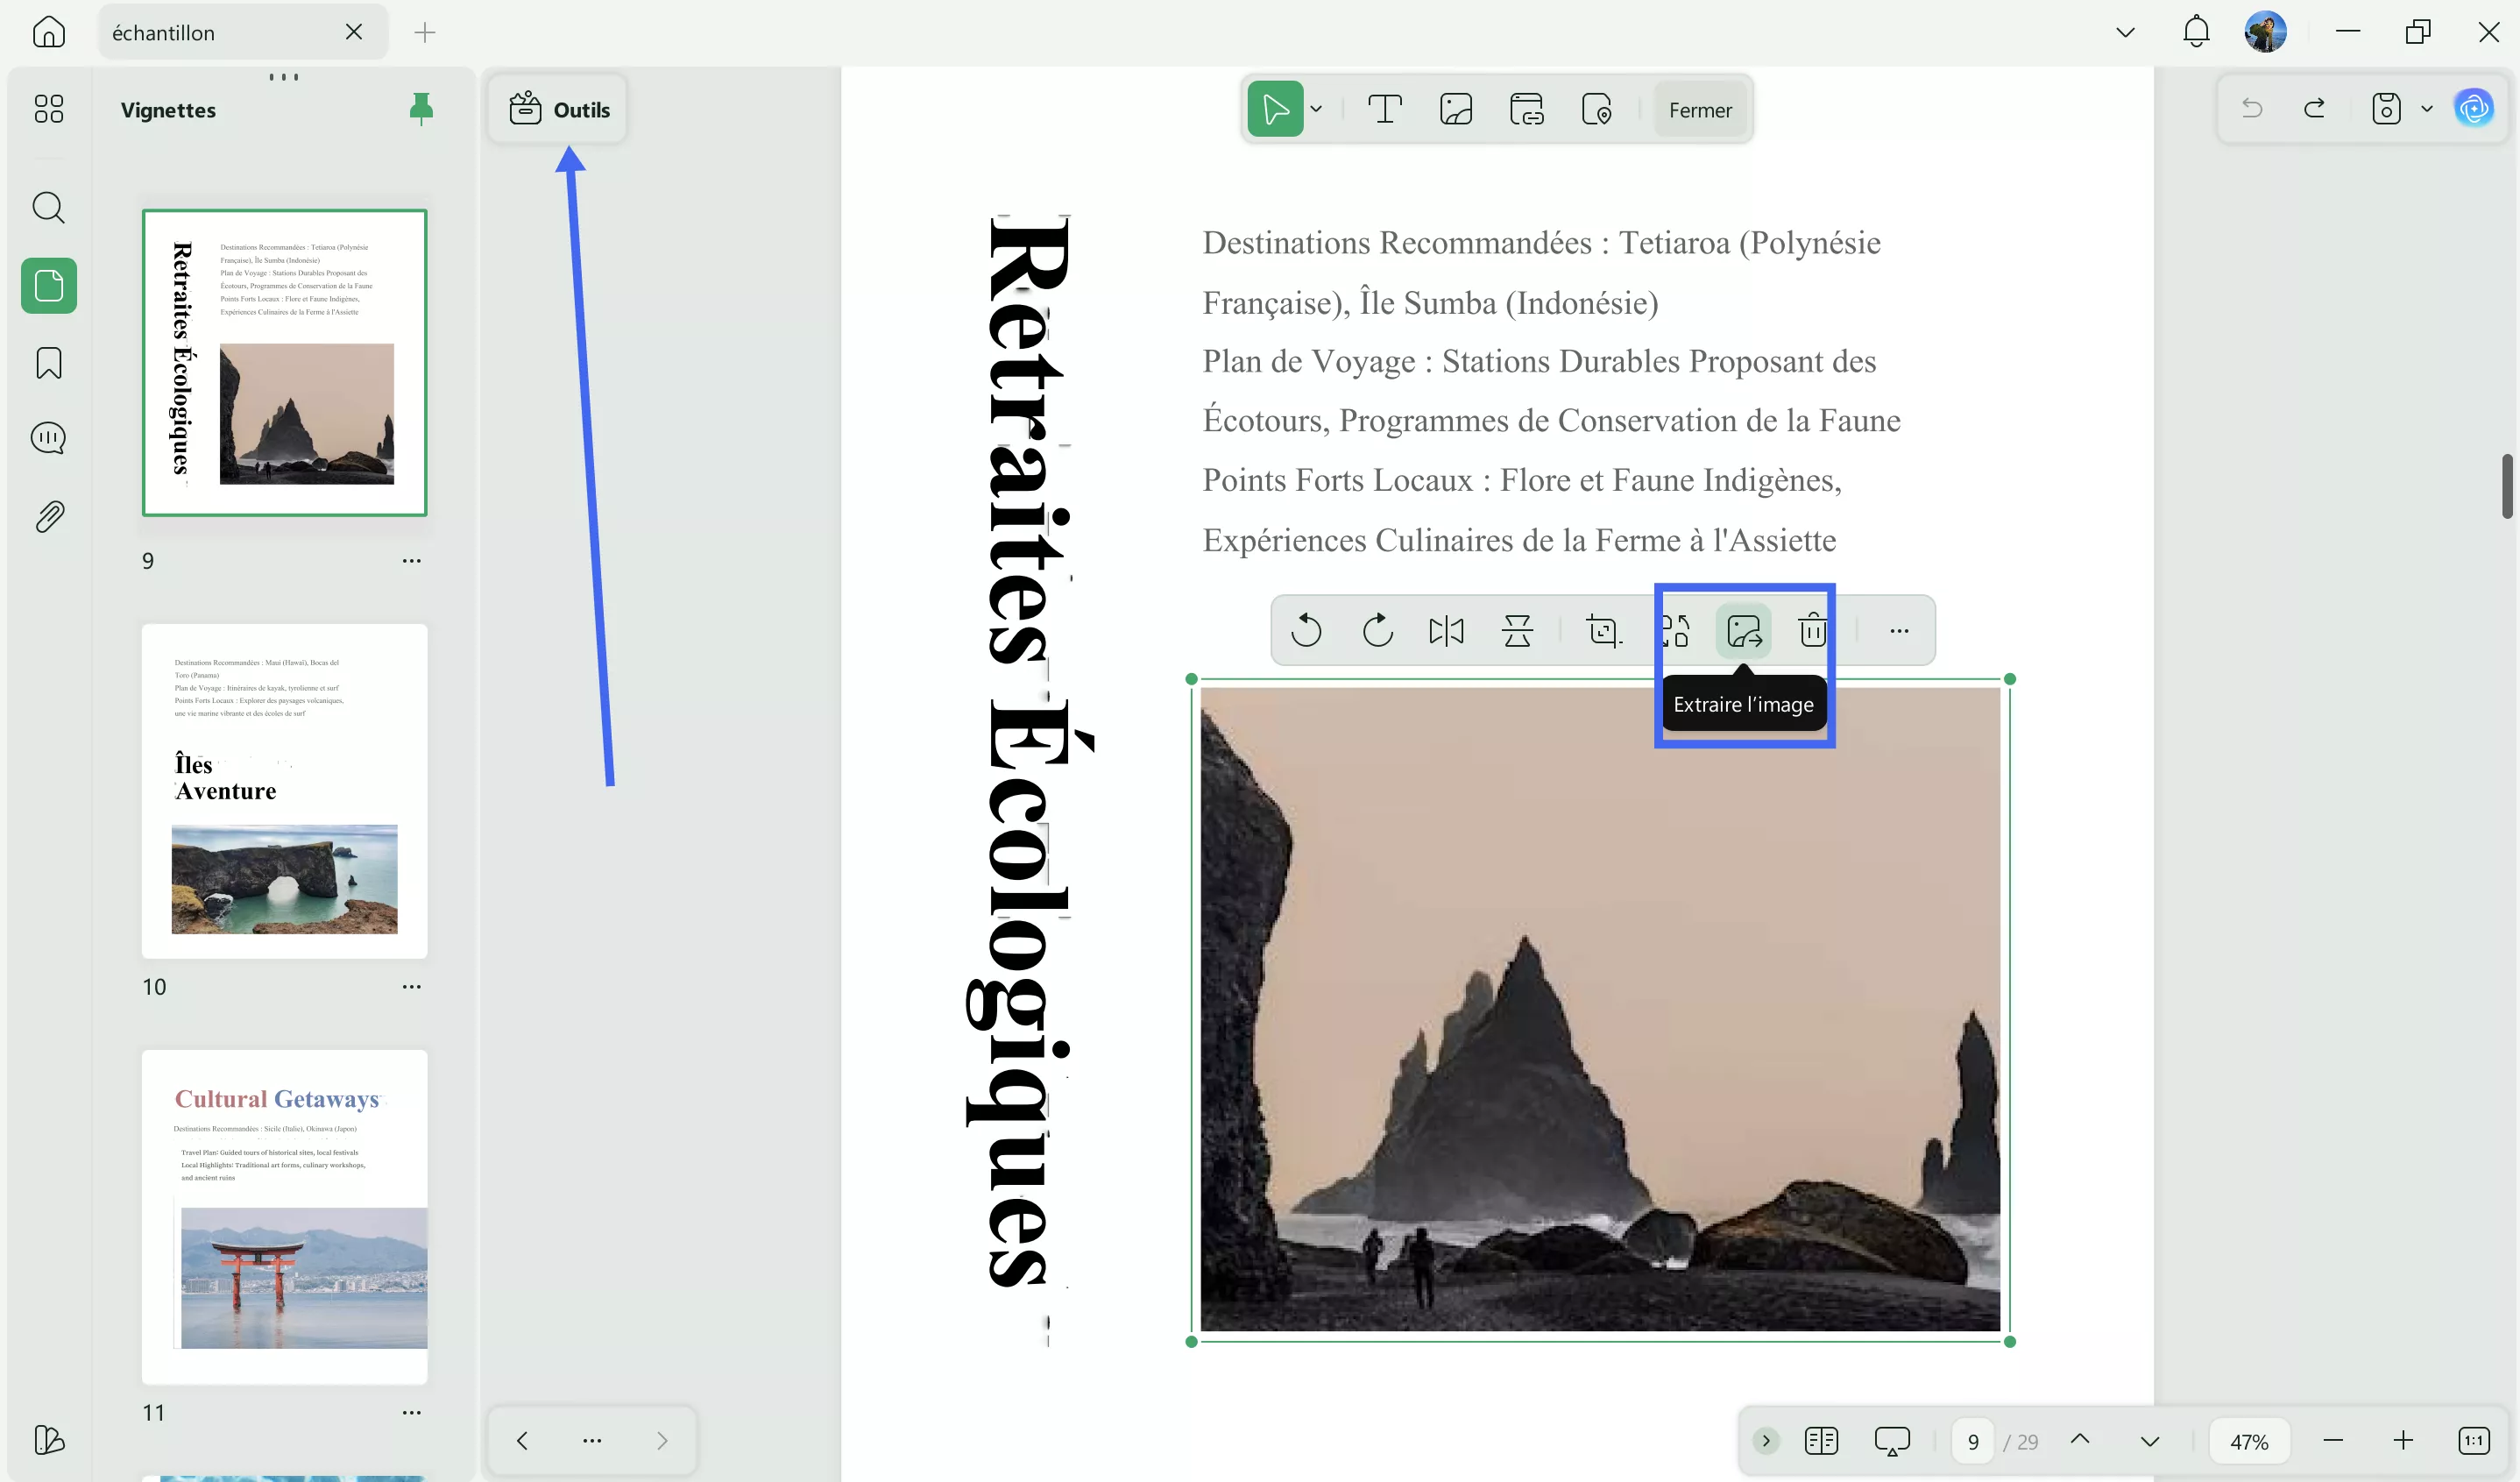Viewport: 2520px width, 1482px height.
Task: Open the bookmarks sidebar panel
Action: (x=48, y=363)
